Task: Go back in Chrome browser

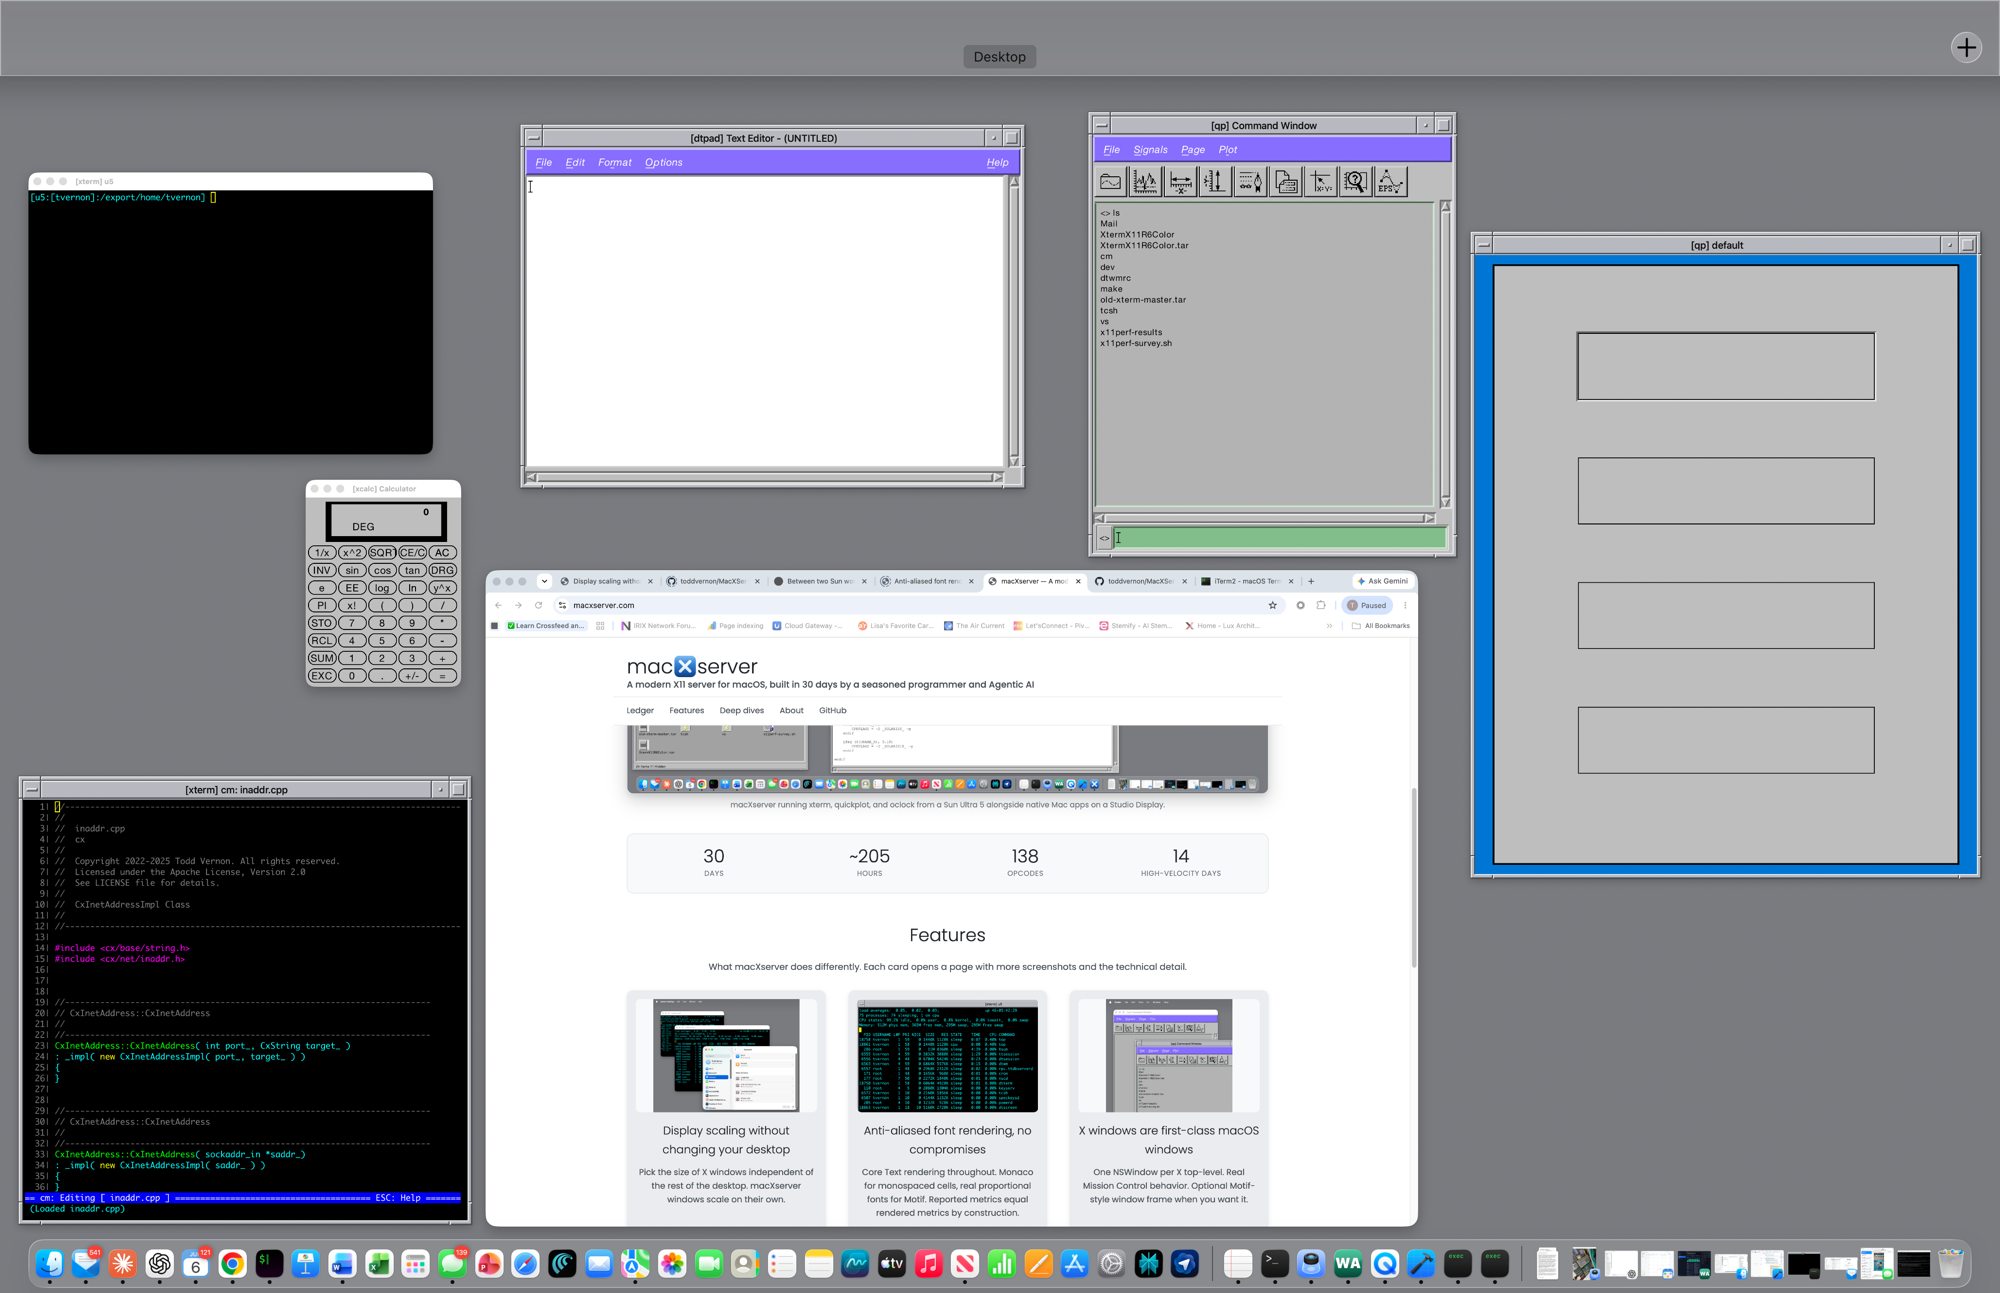Action: (499, 605)
